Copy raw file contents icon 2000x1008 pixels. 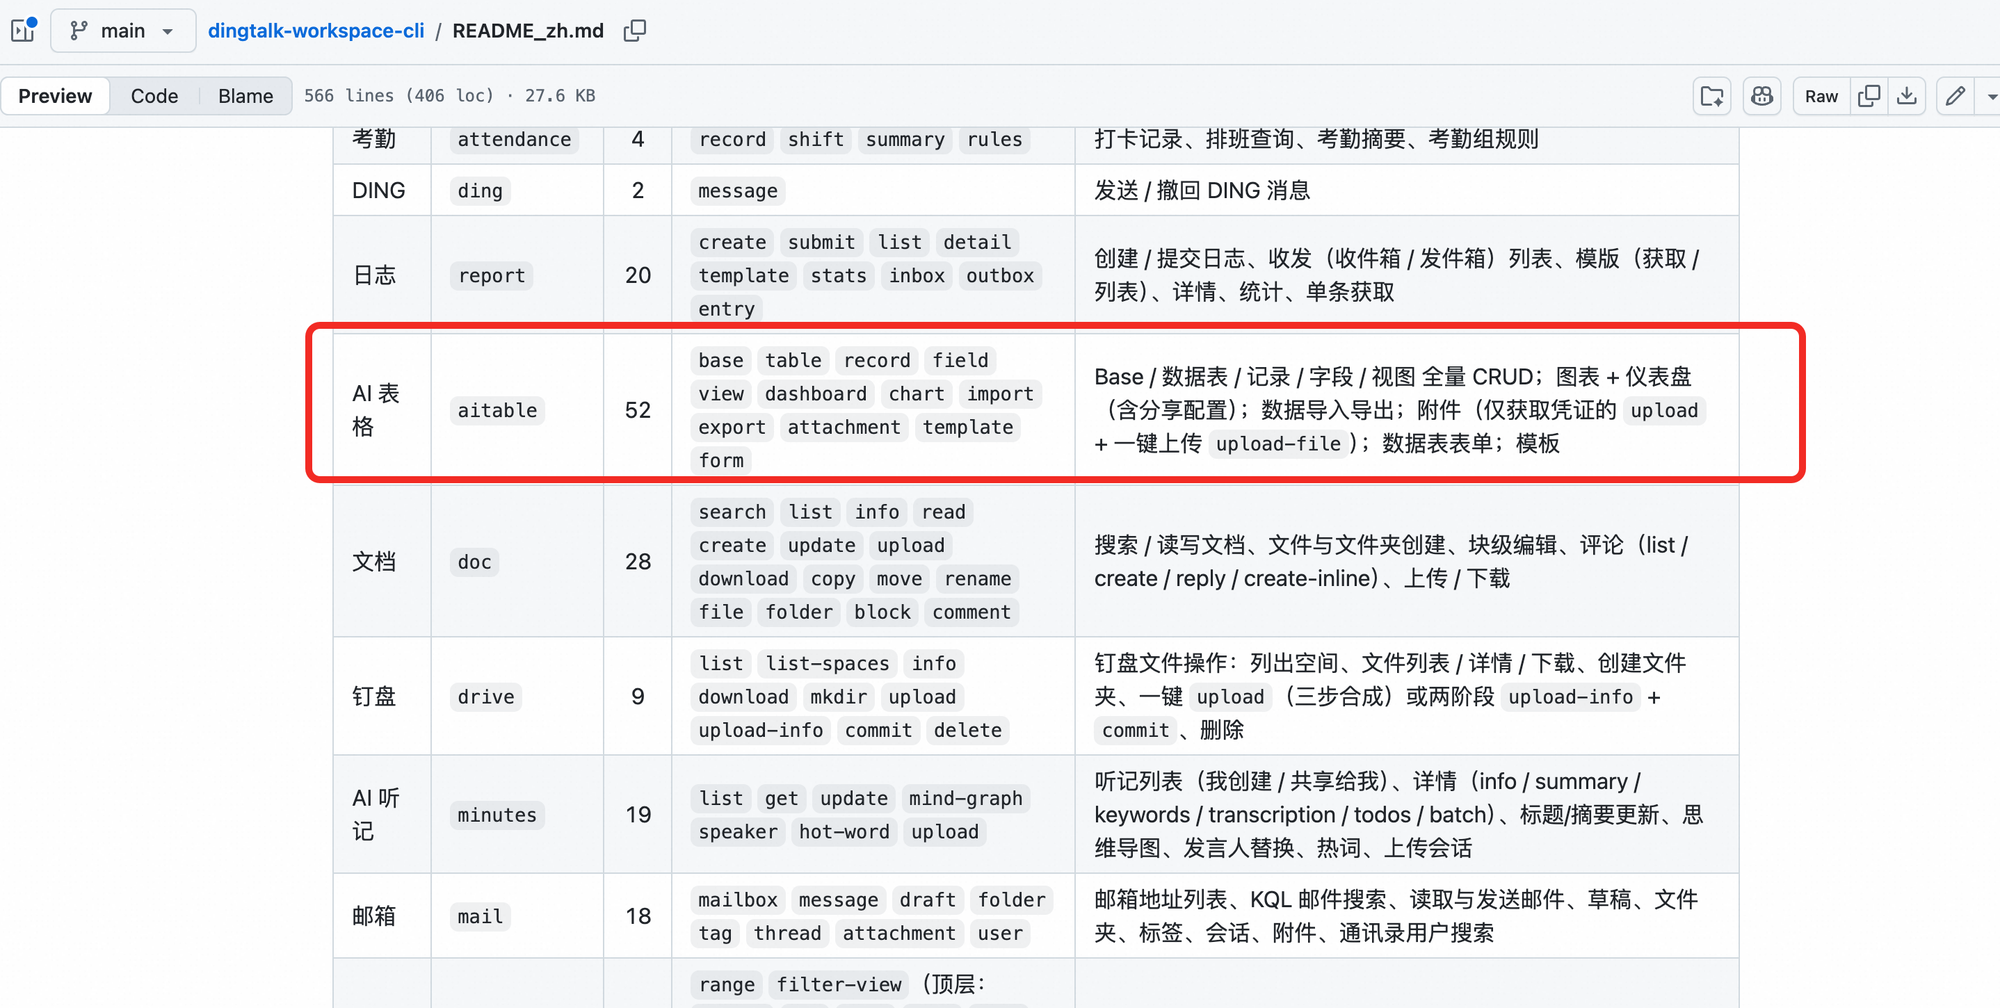(1869, 96)
